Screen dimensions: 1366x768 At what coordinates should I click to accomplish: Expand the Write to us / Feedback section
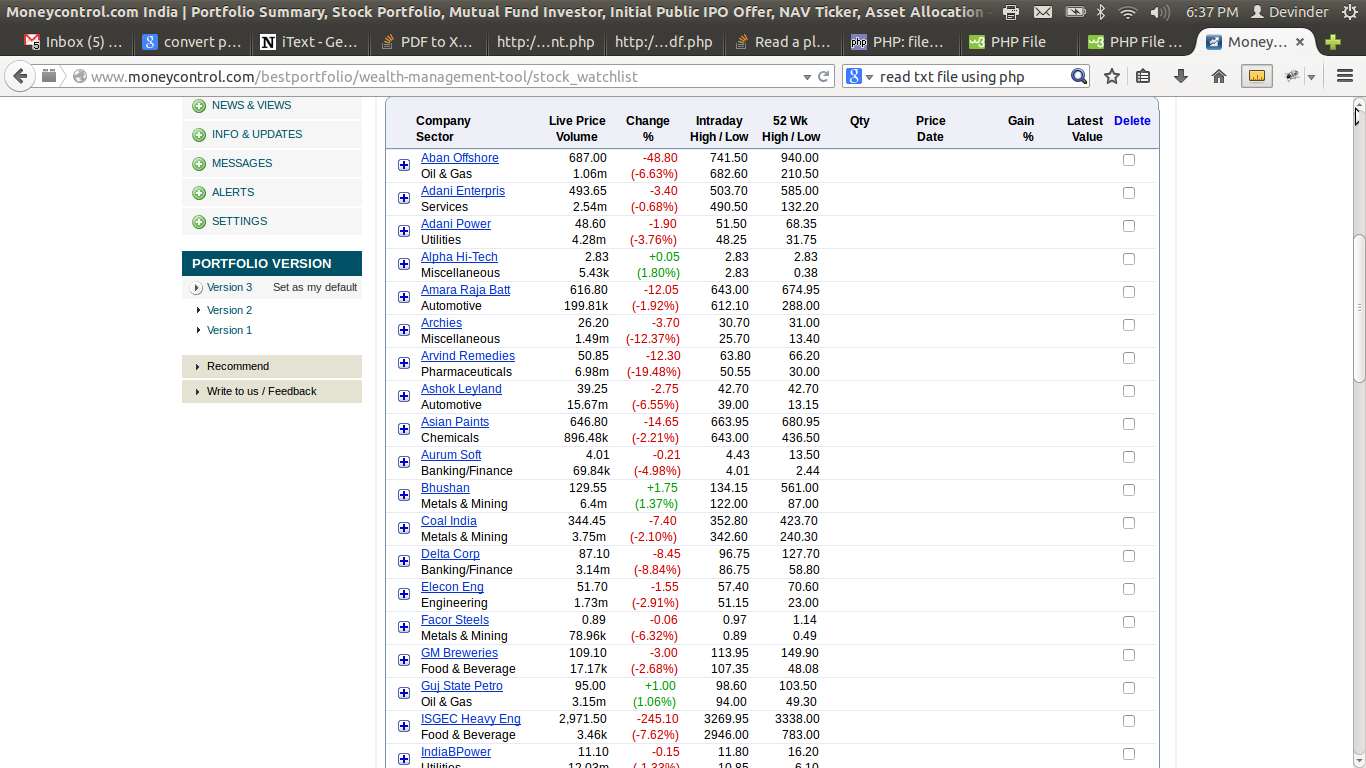272,391
